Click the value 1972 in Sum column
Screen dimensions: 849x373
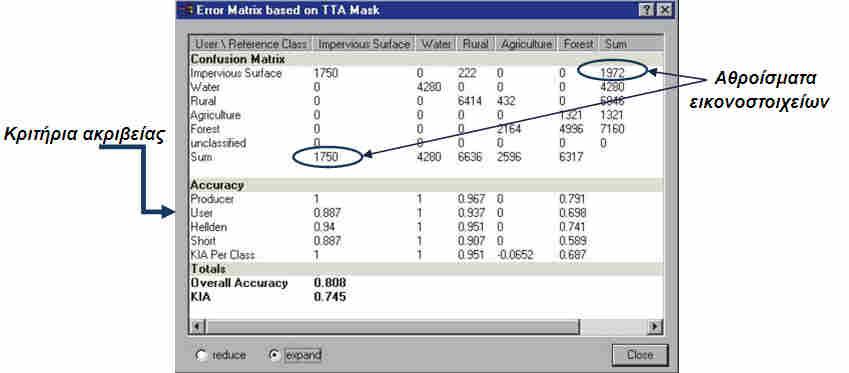click(x=612, y=72)
